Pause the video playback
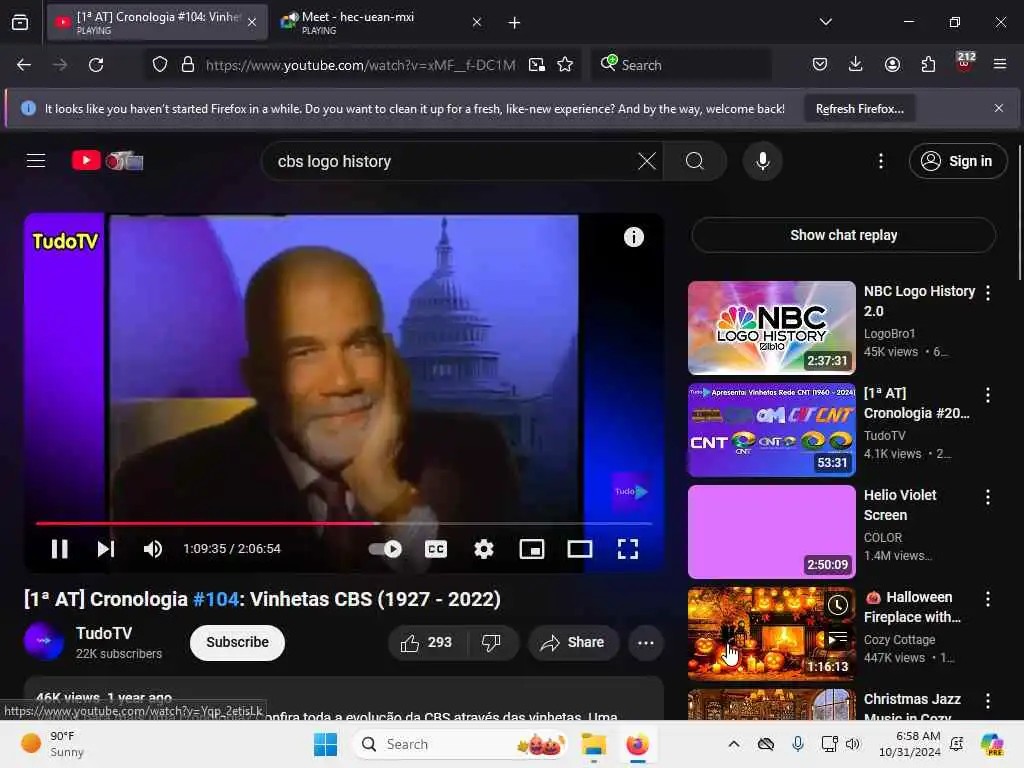 (59, 549)
